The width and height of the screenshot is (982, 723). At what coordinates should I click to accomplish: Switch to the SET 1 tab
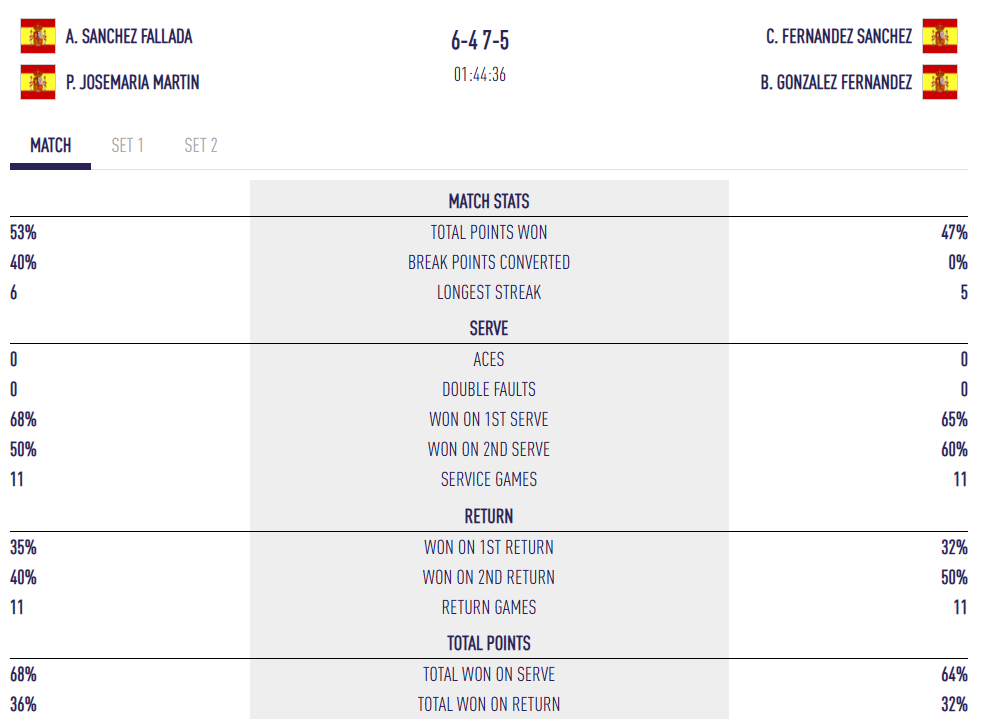click(127, 146)
